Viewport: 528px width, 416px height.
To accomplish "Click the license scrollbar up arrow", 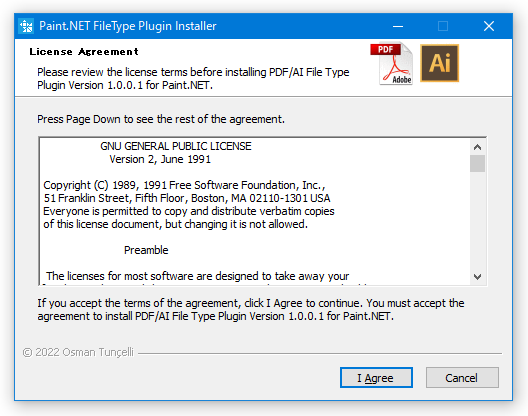I will 477,147.
